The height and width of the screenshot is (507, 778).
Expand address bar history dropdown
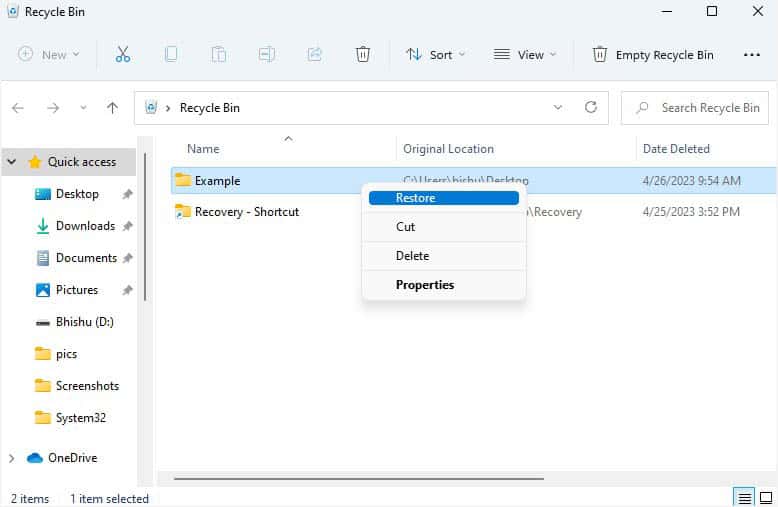point(558,107)
